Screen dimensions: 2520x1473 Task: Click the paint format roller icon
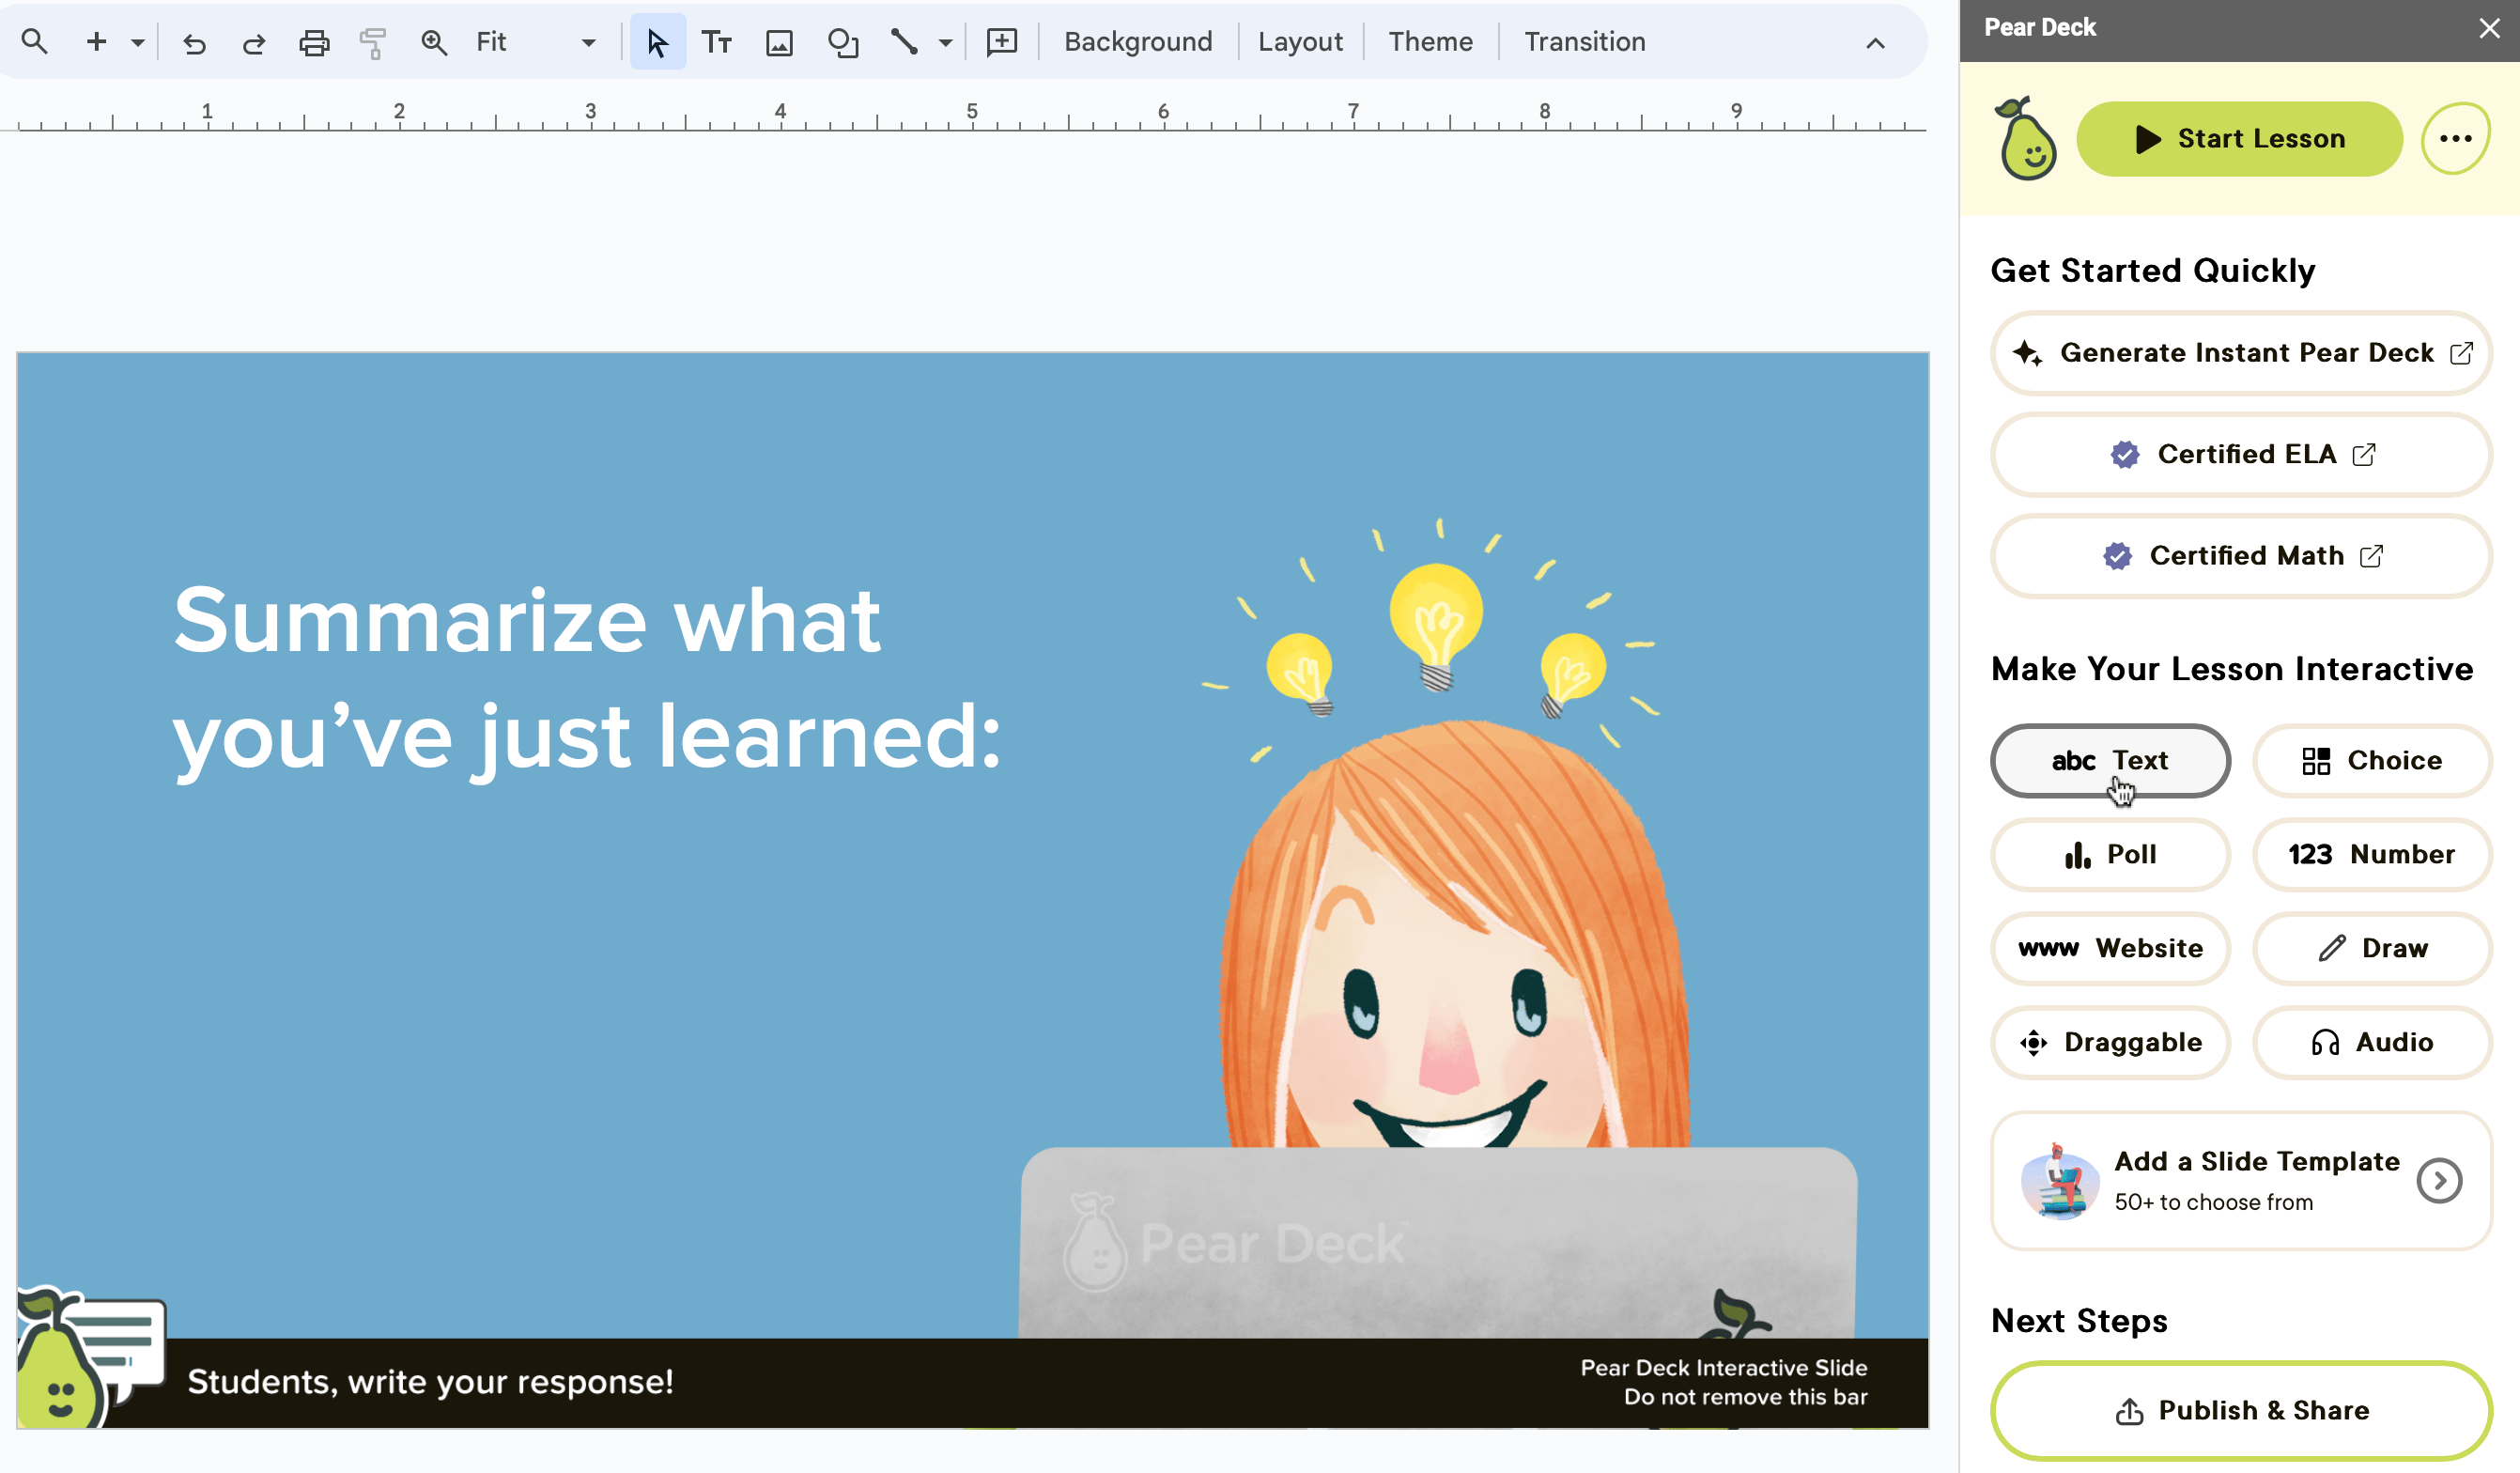(373, 42)
